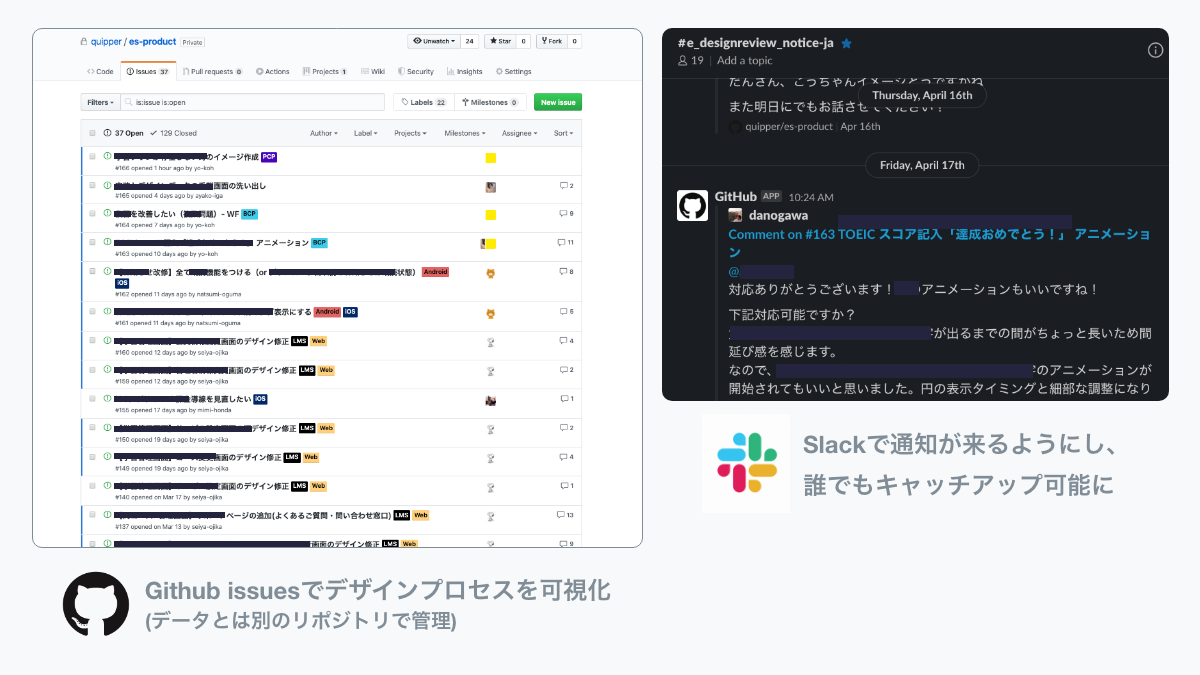The image size is (1200, 675).
Task: Click the Labels 22 button
Action: pos(422,102)
